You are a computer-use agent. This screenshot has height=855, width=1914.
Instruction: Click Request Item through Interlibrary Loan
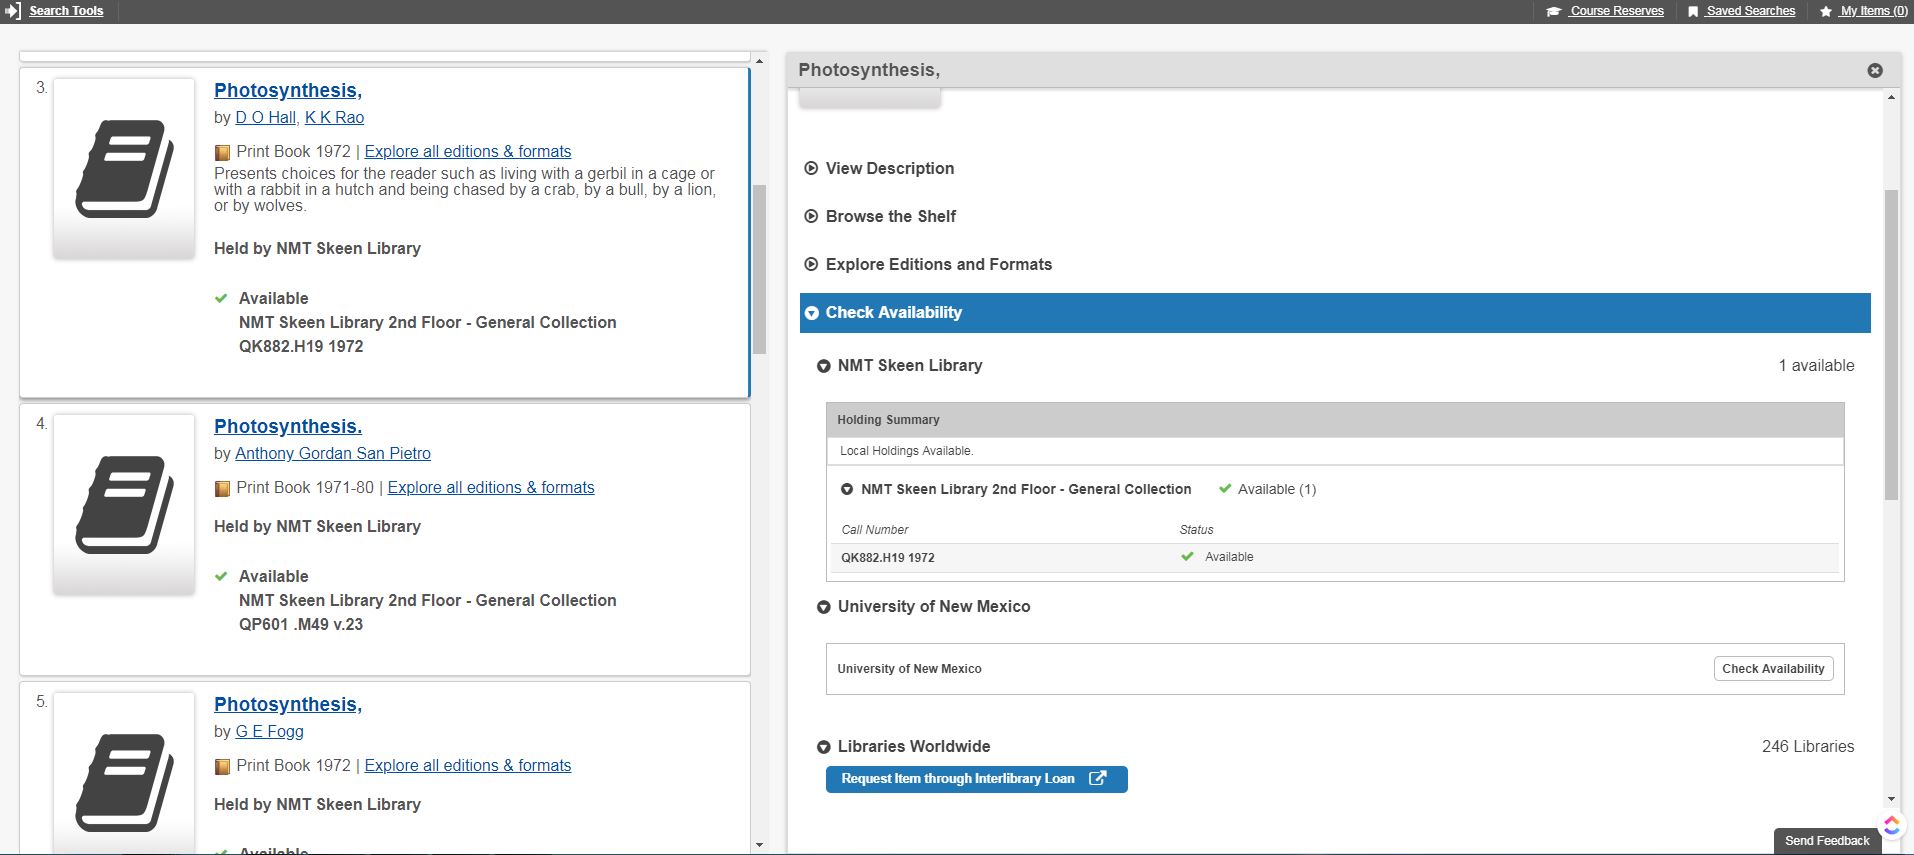(975, 779)
